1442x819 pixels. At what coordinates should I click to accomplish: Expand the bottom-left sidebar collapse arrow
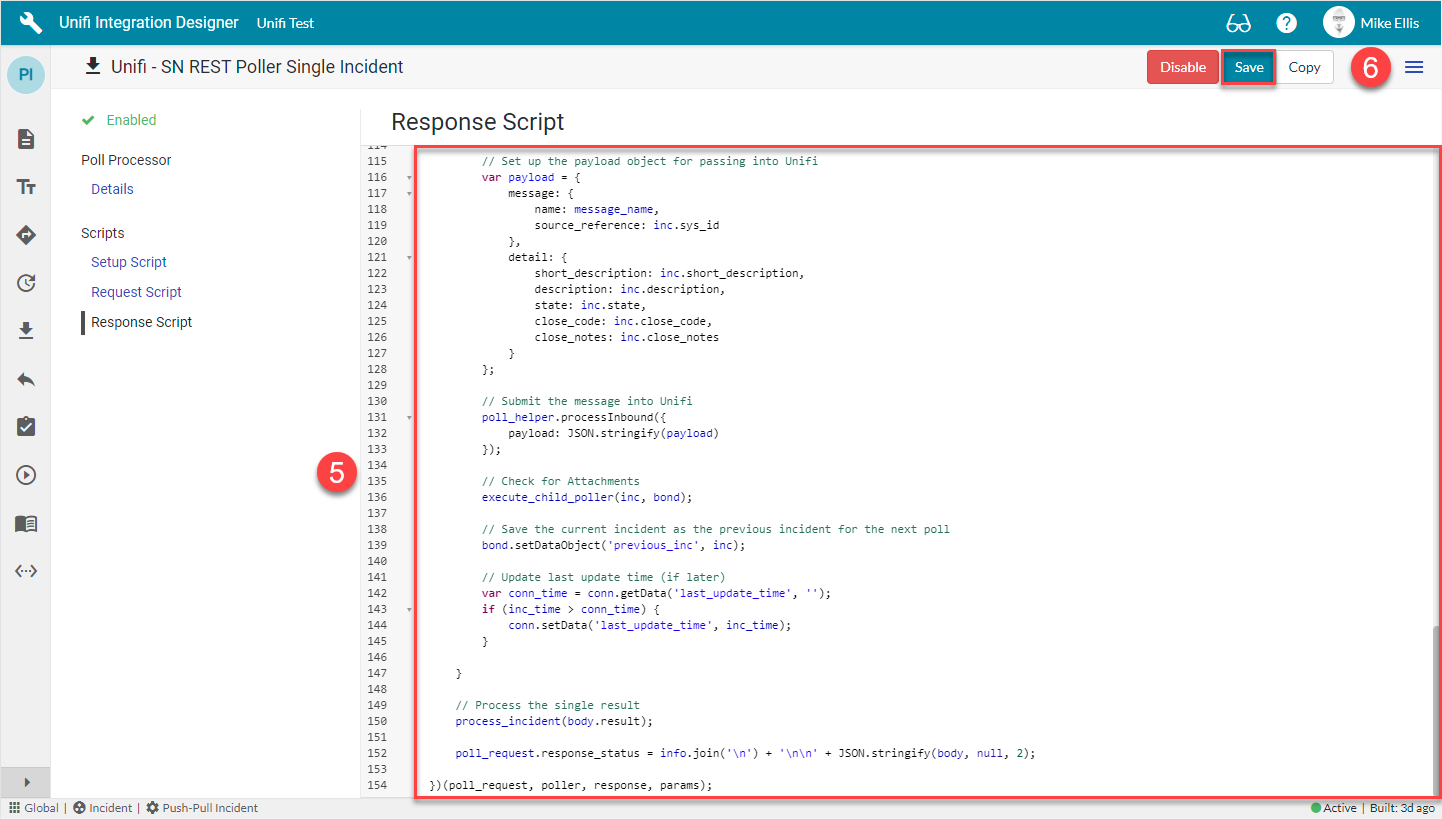tap(25, 782)
